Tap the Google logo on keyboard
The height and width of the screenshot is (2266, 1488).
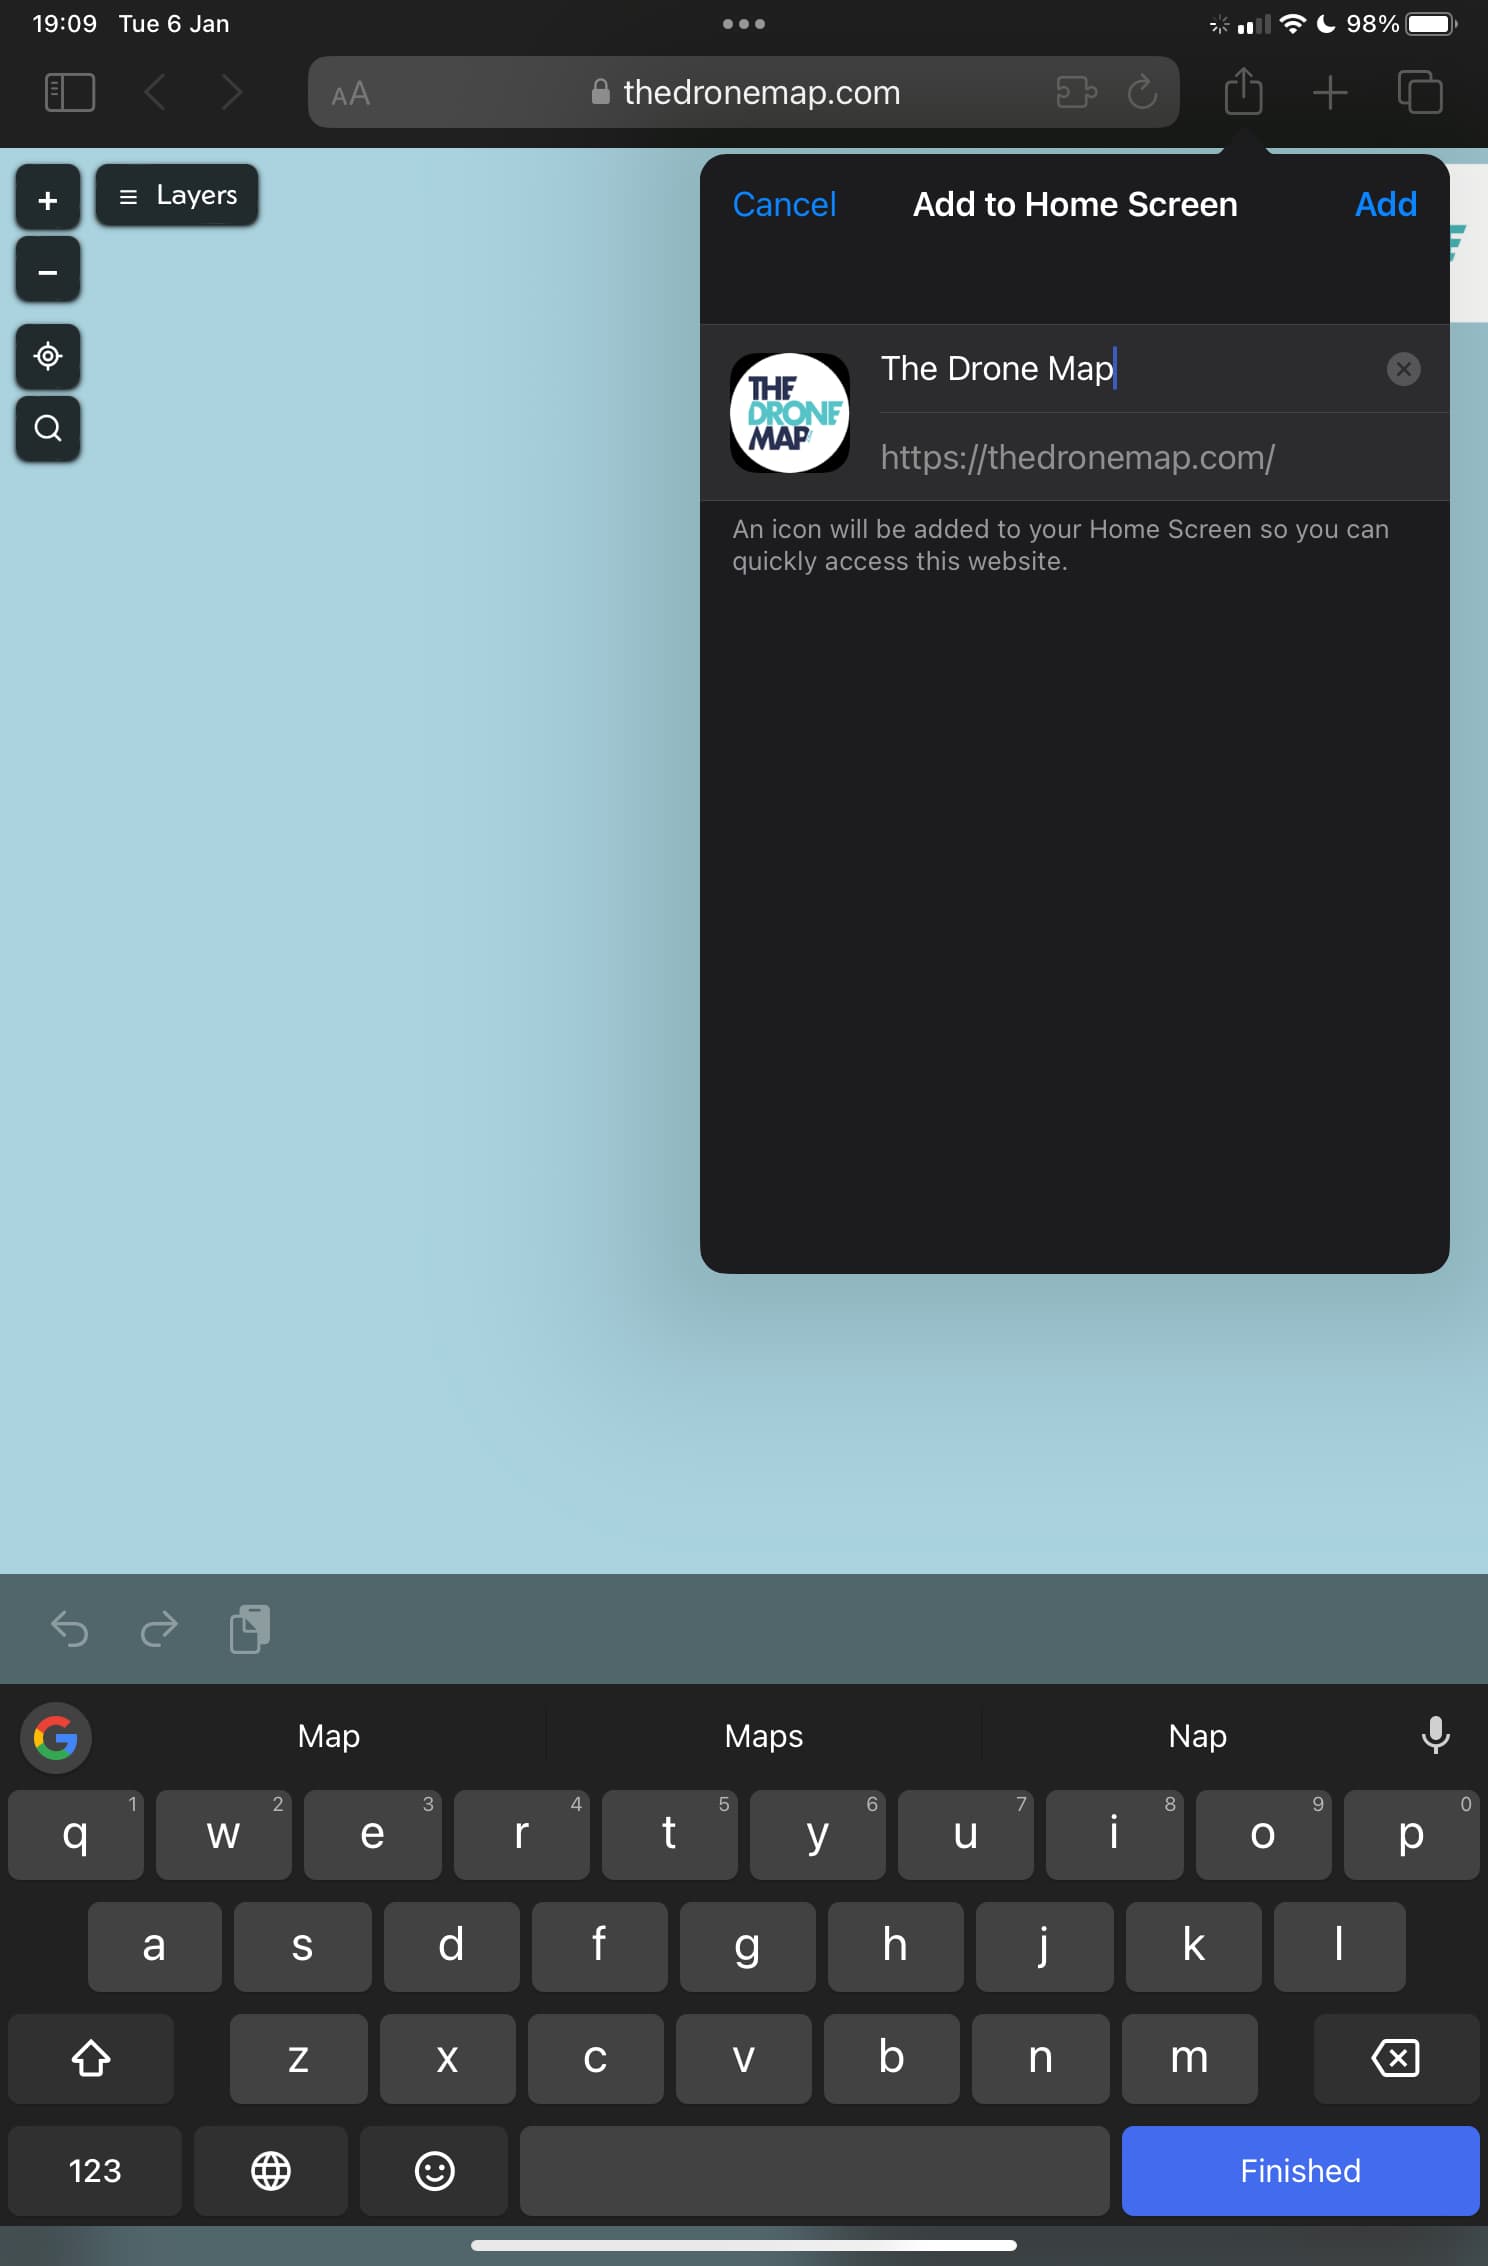point(56,1737)
